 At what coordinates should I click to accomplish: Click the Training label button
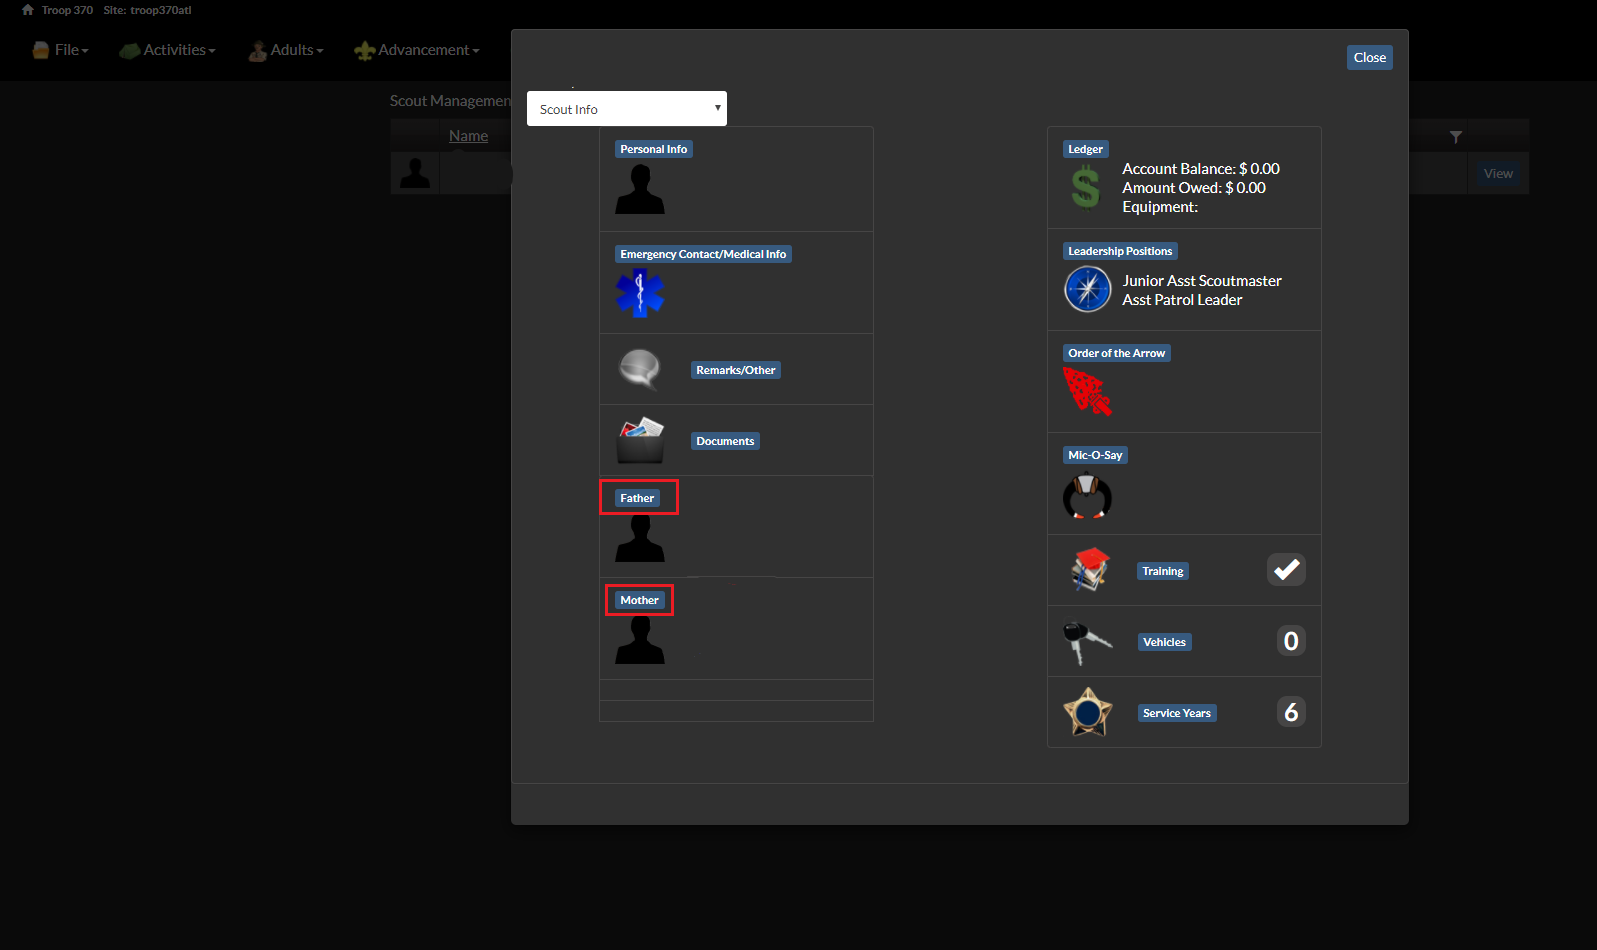click(x=1163, y=571)
